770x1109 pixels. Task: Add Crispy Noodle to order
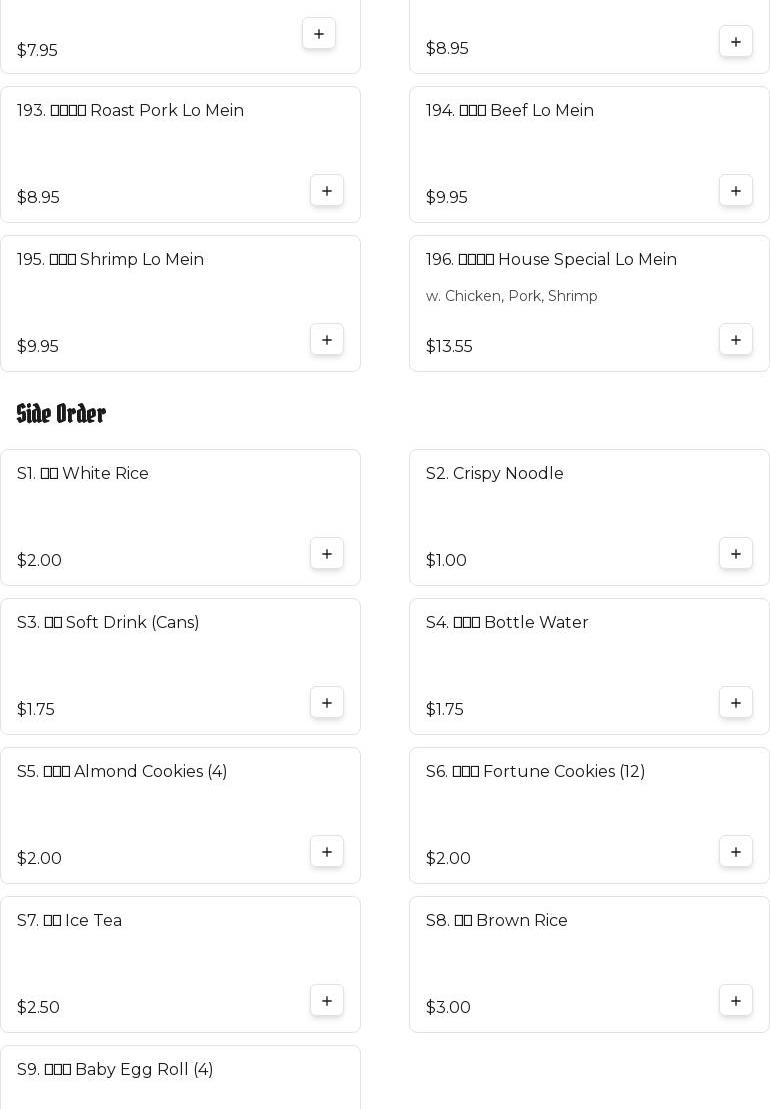pyautogui.click(x=736, y=554)
